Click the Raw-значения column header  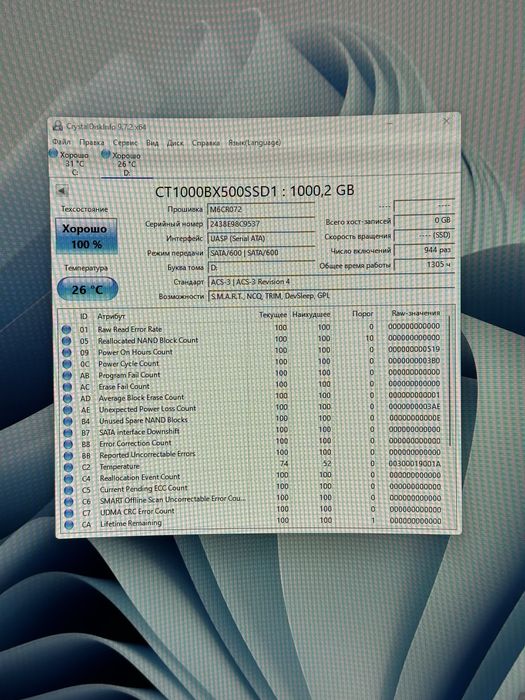point(416,313)
